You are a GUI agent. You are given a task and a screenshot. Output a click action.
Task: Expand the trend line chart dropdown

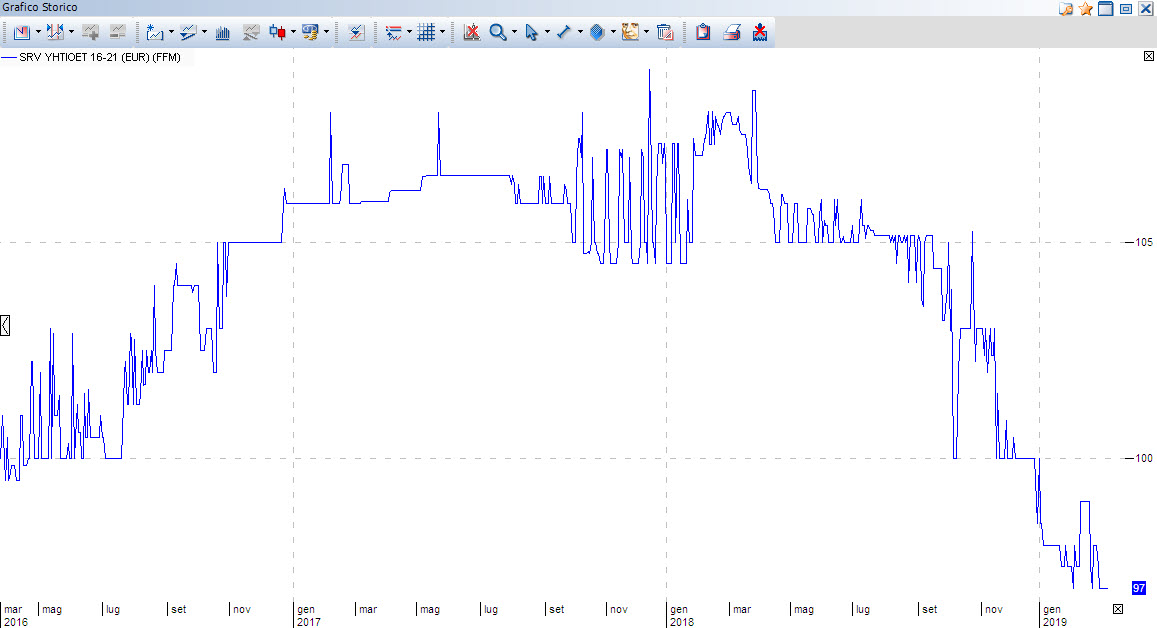coord(204,32)
